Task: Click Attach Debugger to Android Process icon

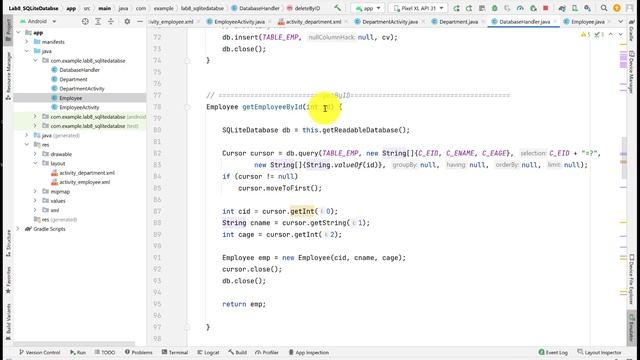Action: (x=533, y=8)
